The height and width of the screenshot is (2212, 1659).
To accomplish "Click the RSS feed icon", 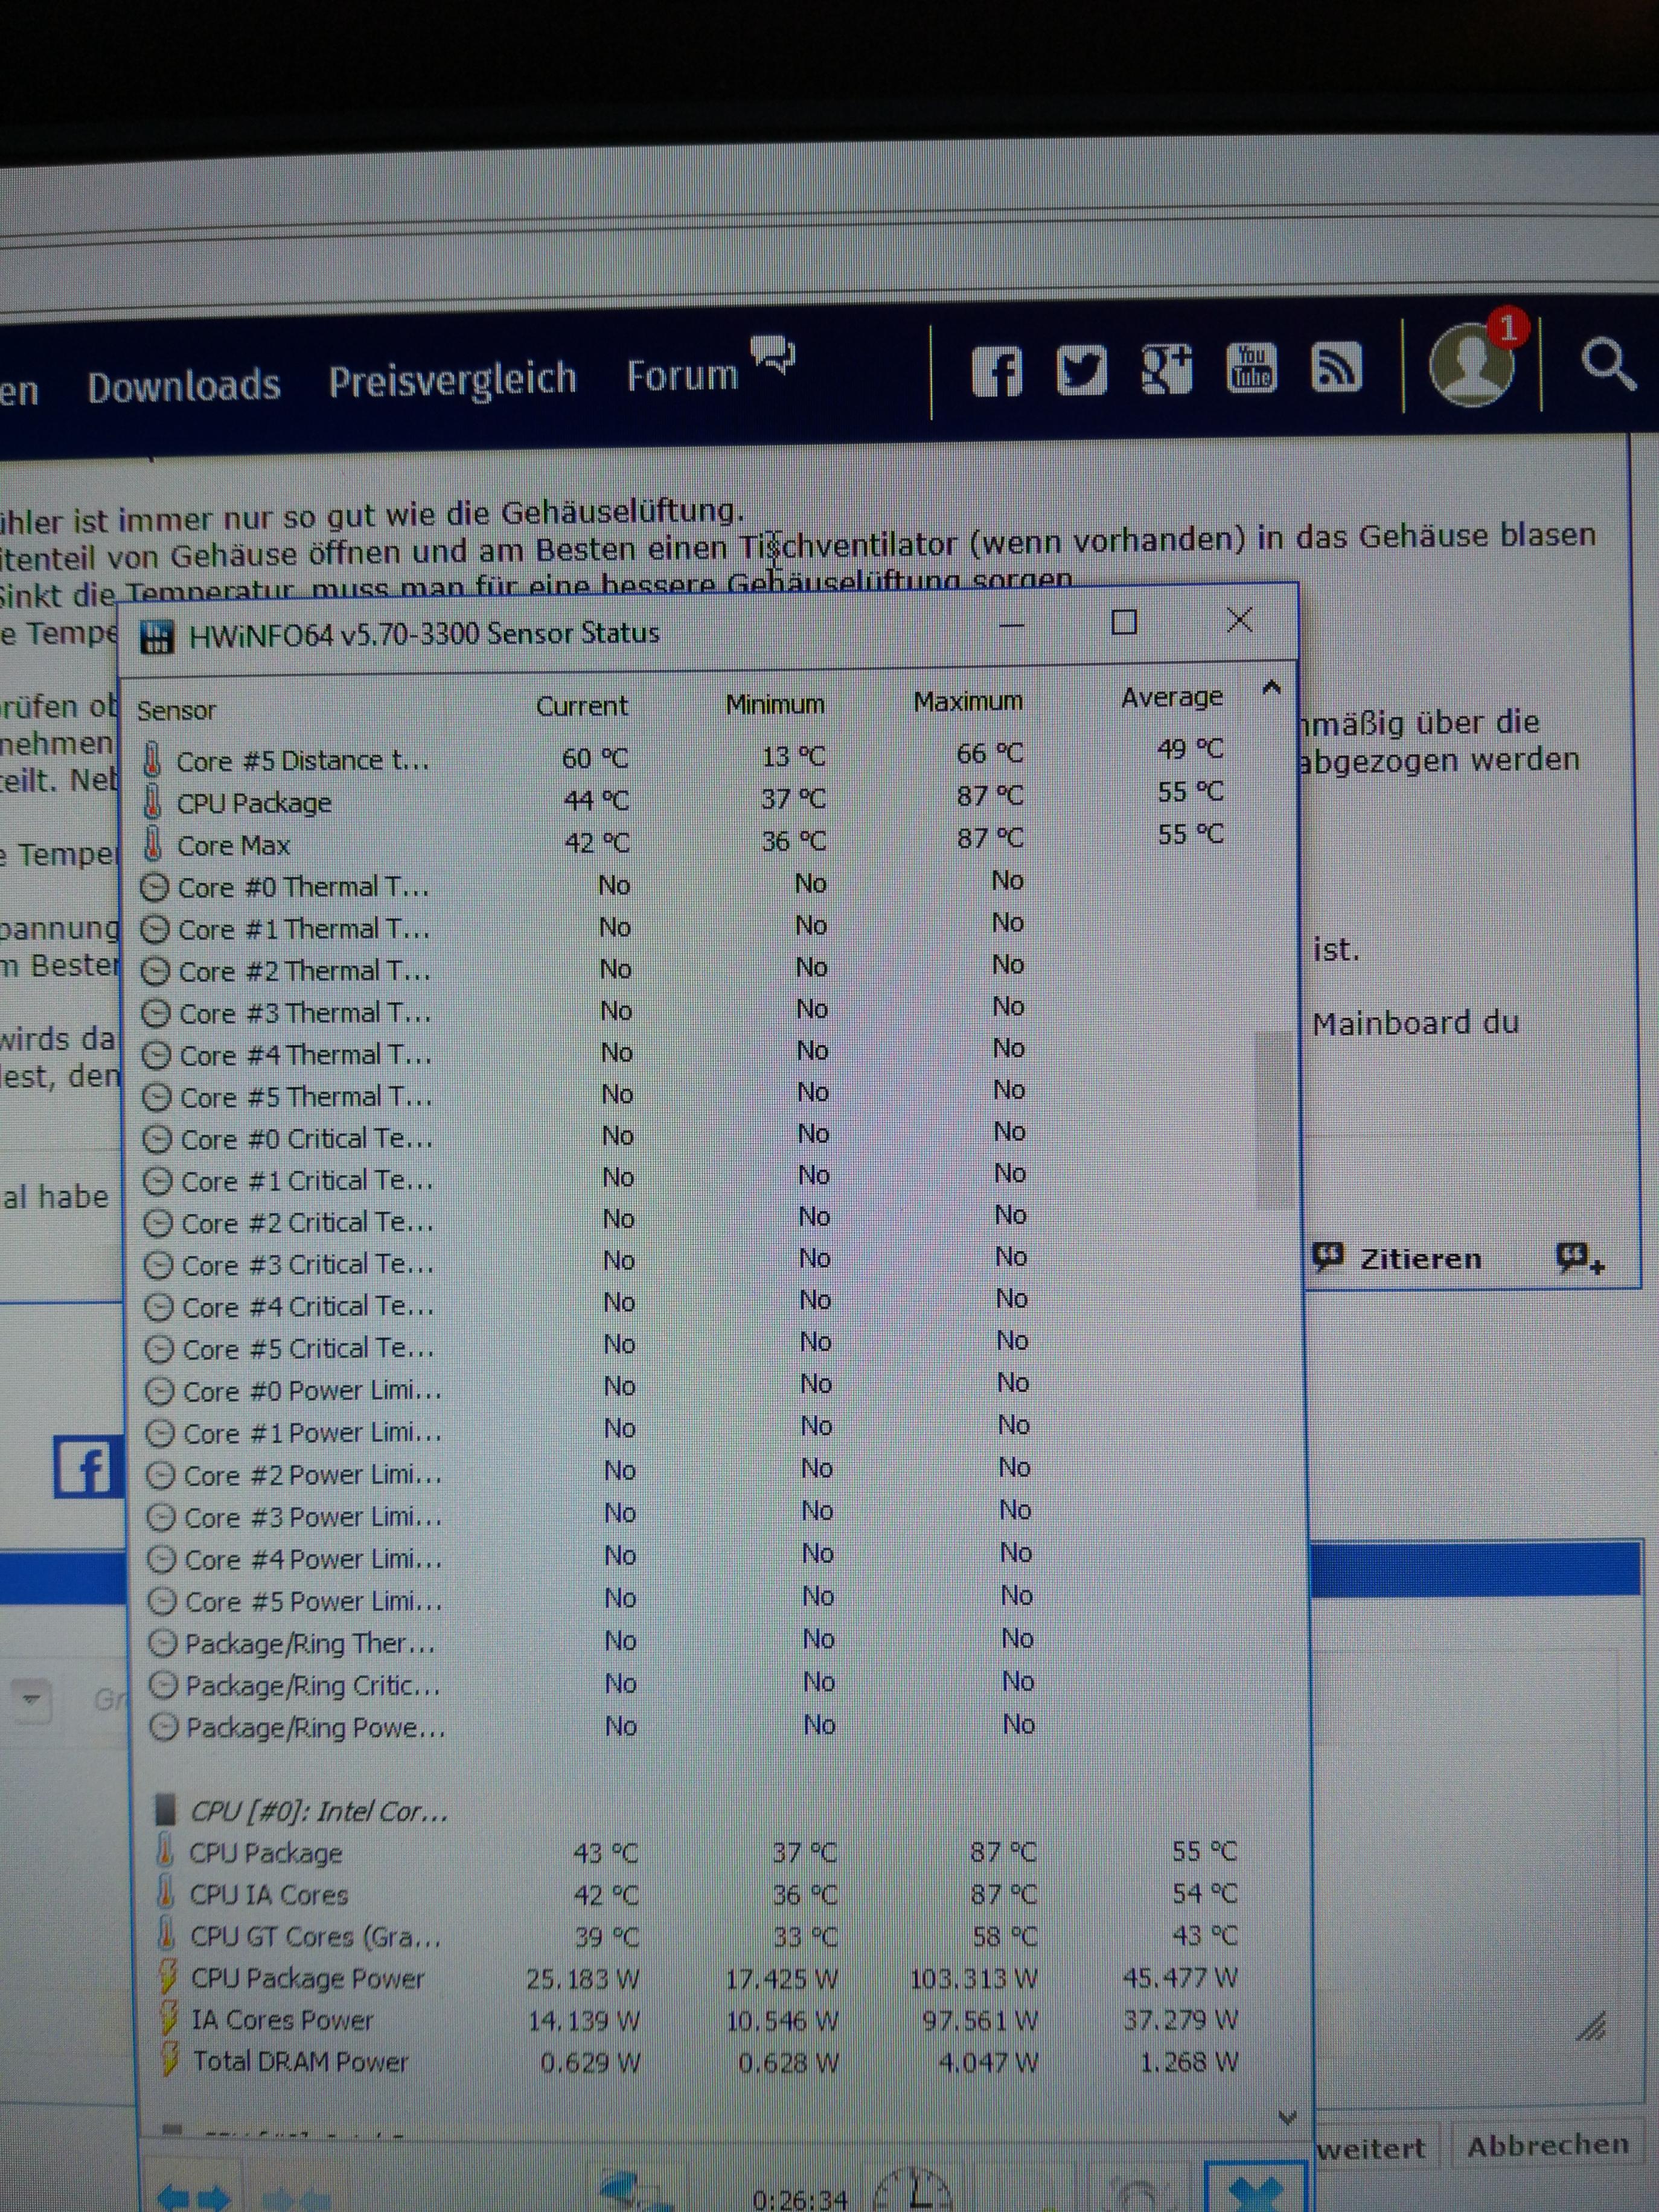I will point(1336,367).
